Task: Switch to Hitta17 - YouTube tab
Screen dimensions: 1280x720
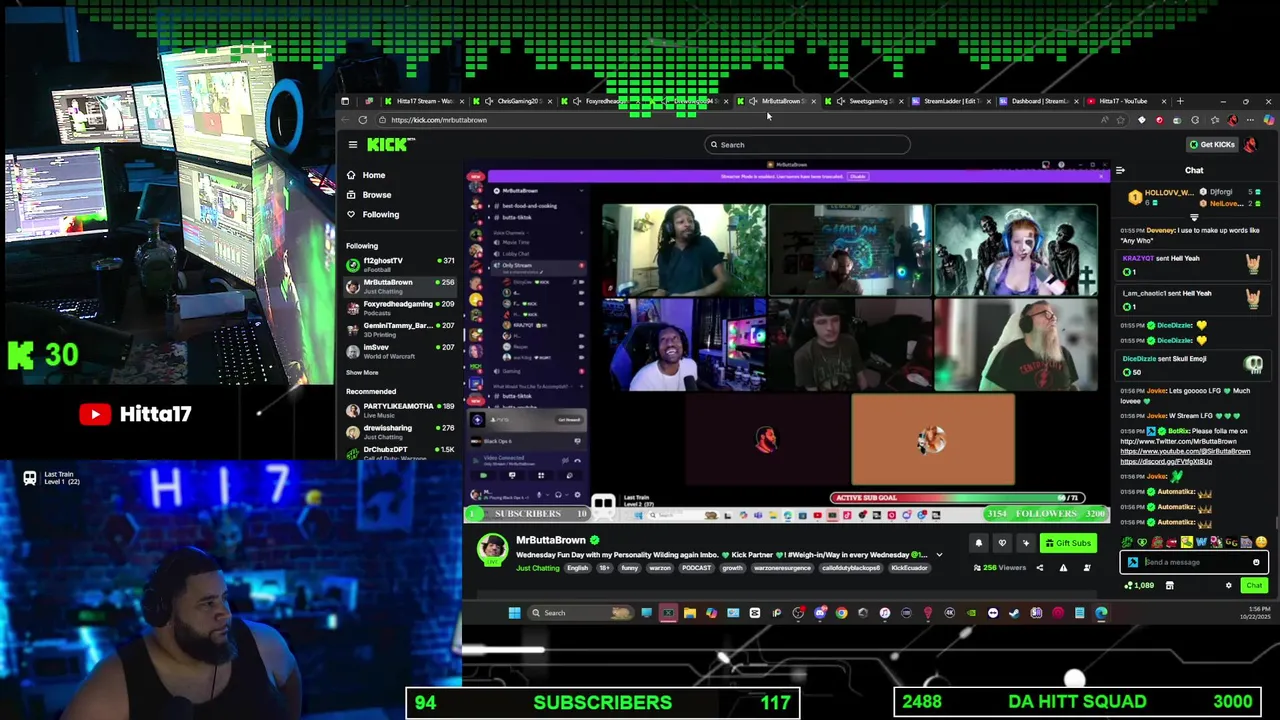Action: [1122, 101]
